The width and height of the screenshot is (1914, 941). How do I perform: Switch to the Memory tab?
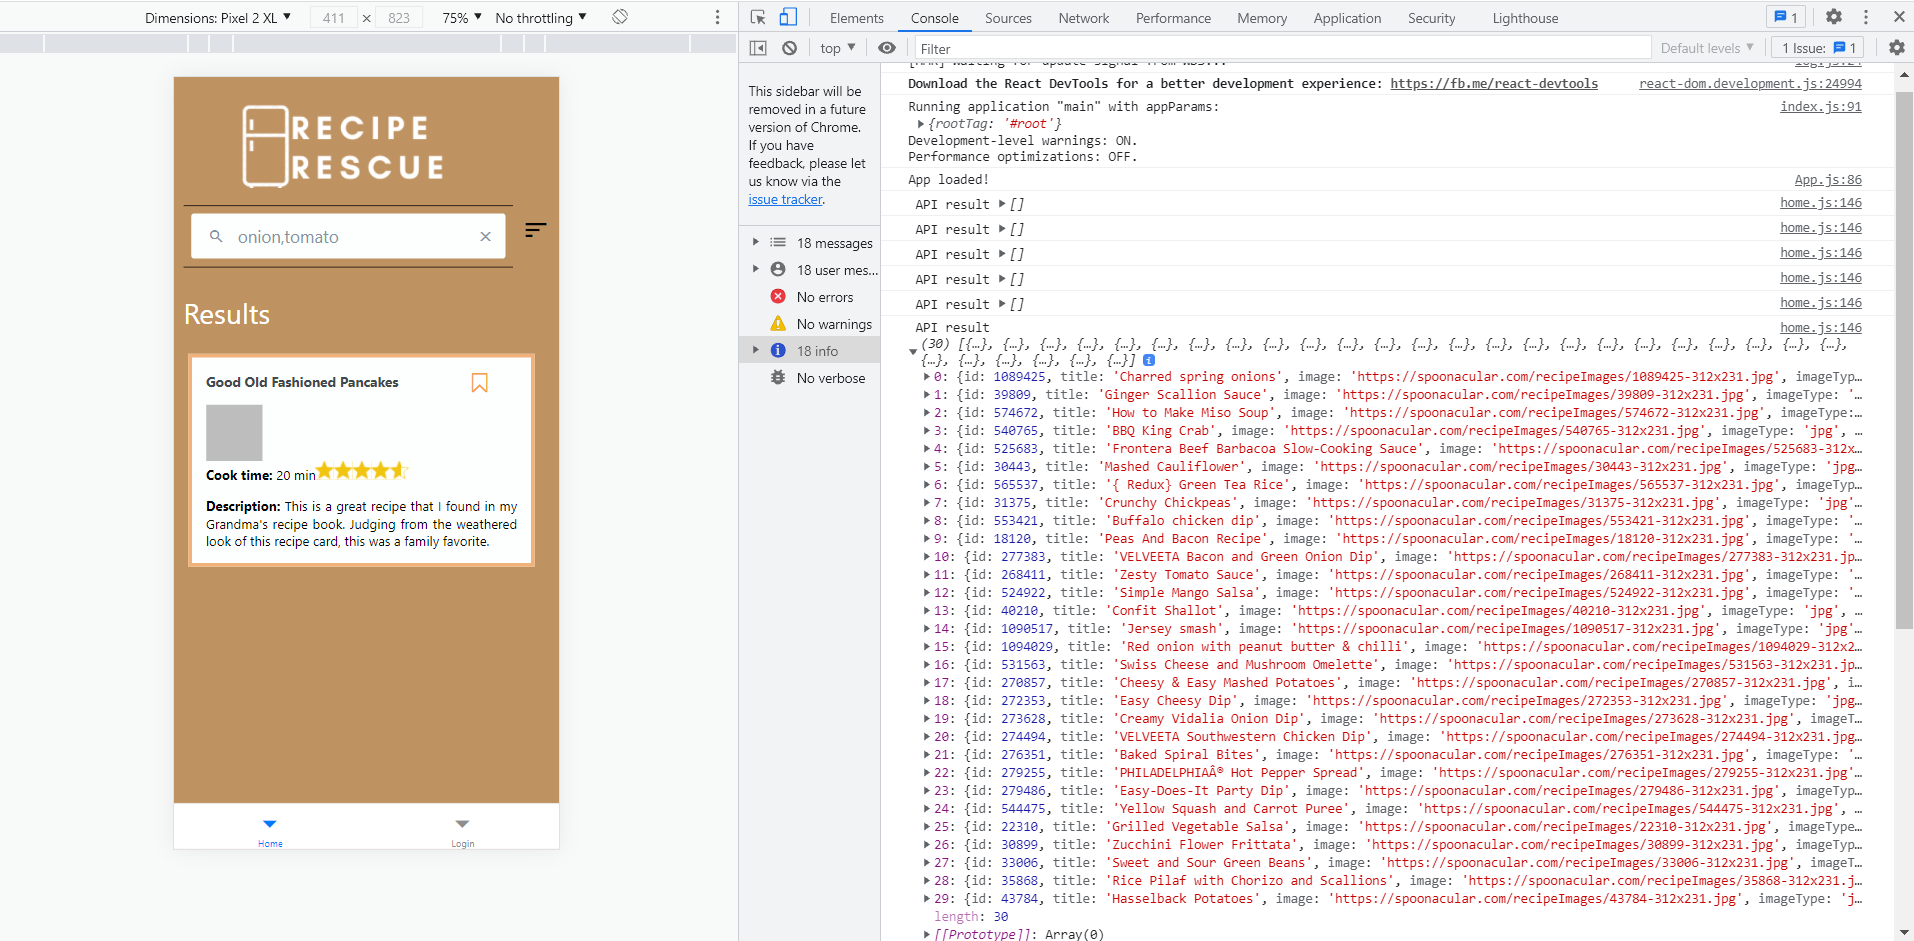point(1262,18)
